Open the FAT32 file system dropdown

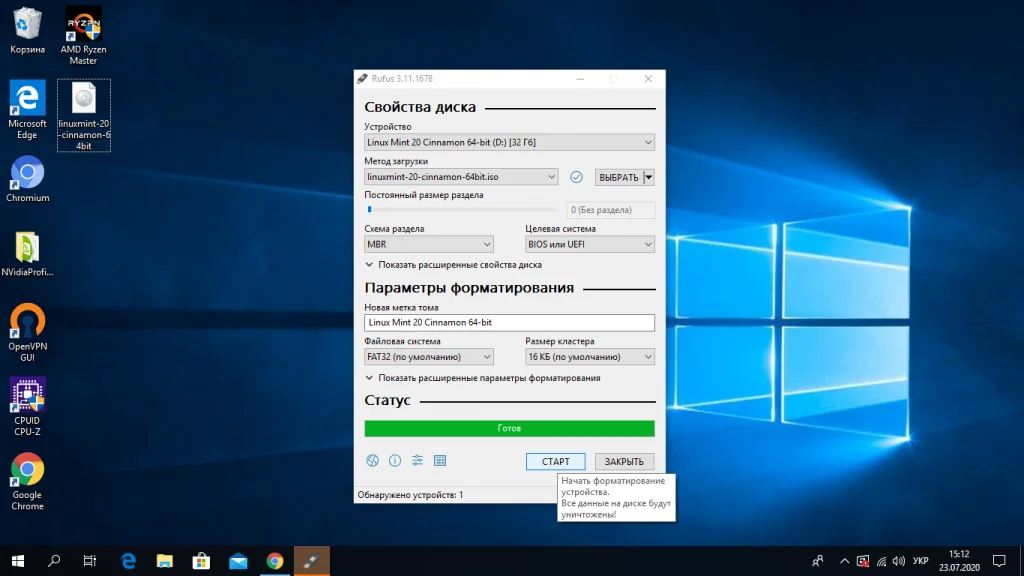[x=429, y=357]
